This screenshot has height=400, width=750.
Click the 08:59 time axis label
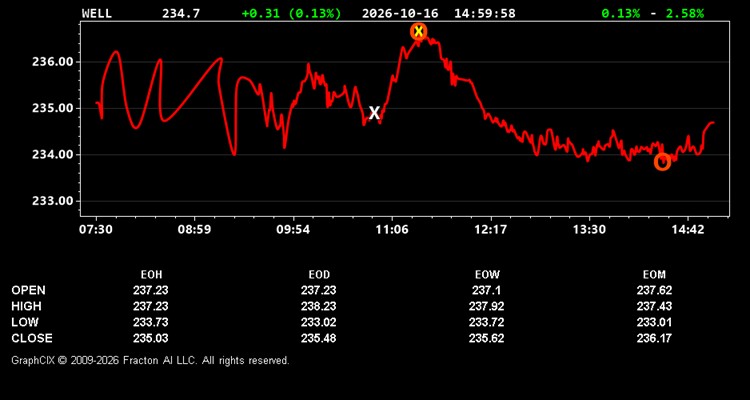click(x=194, y=229)
